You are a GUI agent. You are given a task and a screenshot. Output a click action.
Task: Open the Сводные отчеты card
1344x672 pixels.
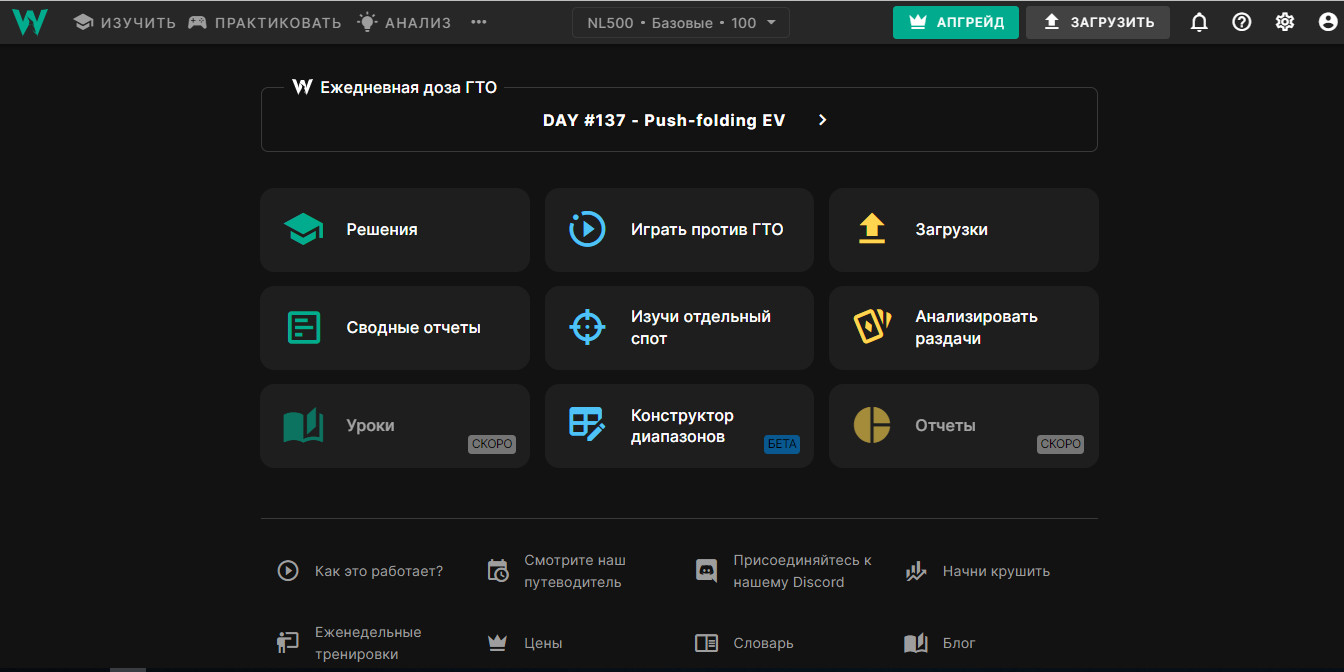click(x=394, y=327)
